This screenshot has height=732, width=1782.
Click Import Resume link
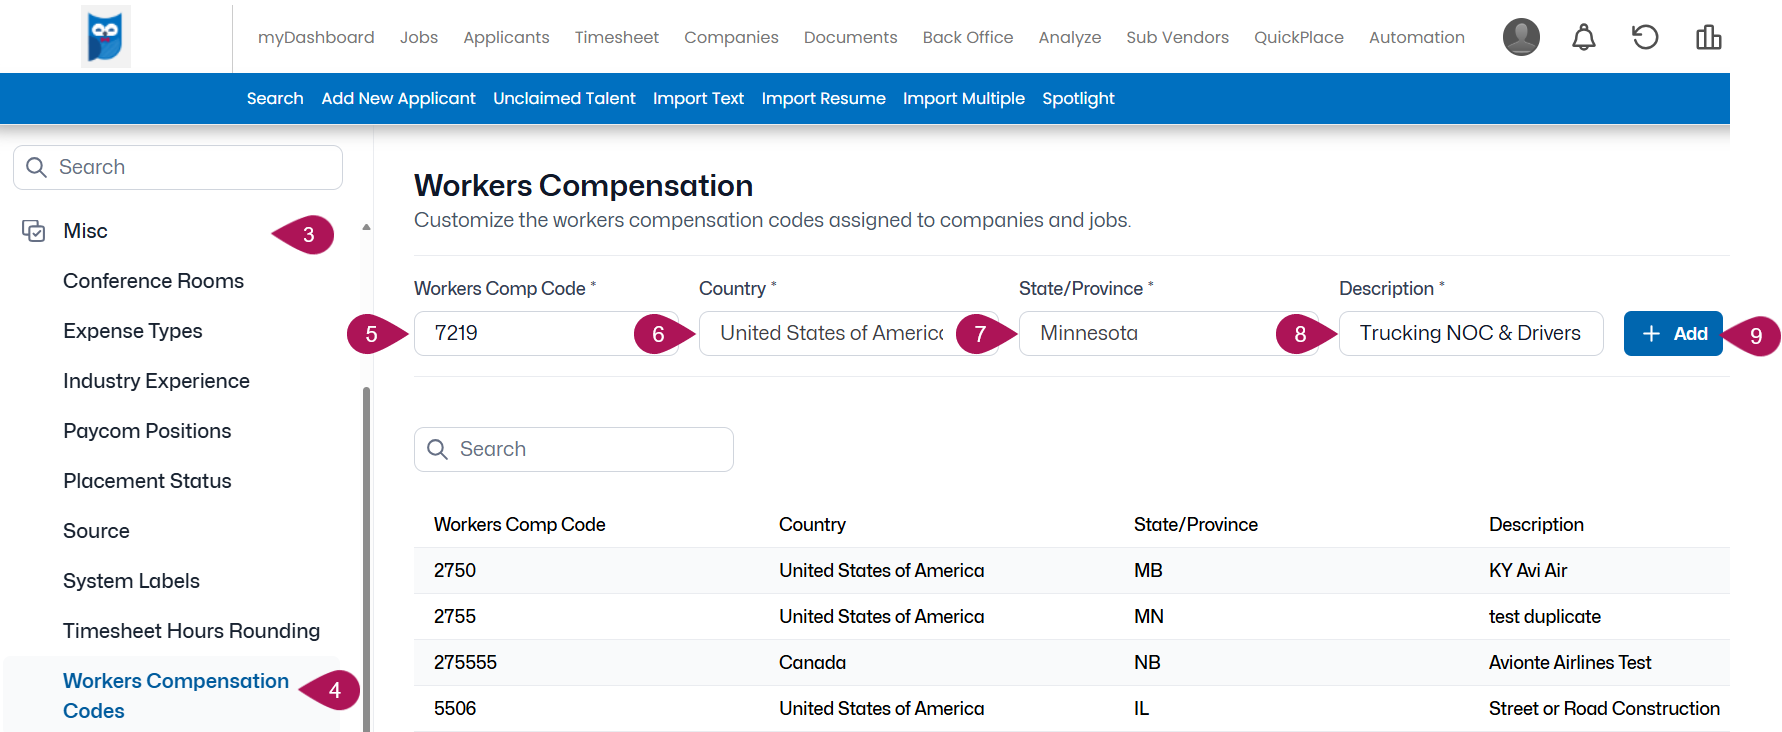[x=823, y=98]
